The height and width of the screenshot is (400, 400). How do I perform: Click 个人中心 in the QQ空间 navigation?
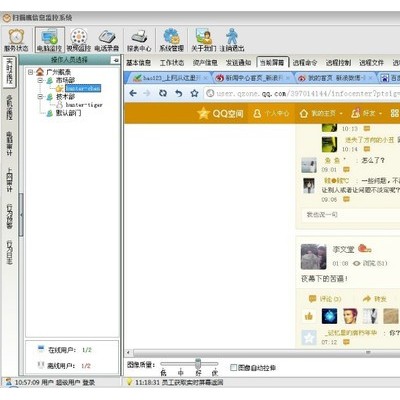tap(271, 113)
